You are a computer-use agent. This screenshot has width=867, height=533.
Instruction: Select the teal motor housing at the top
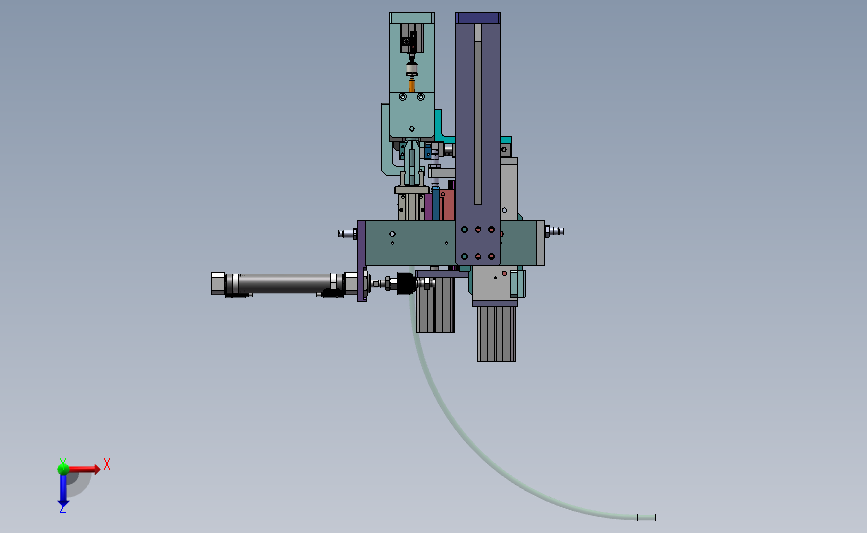pyautogui.click(x=411, y=75)
